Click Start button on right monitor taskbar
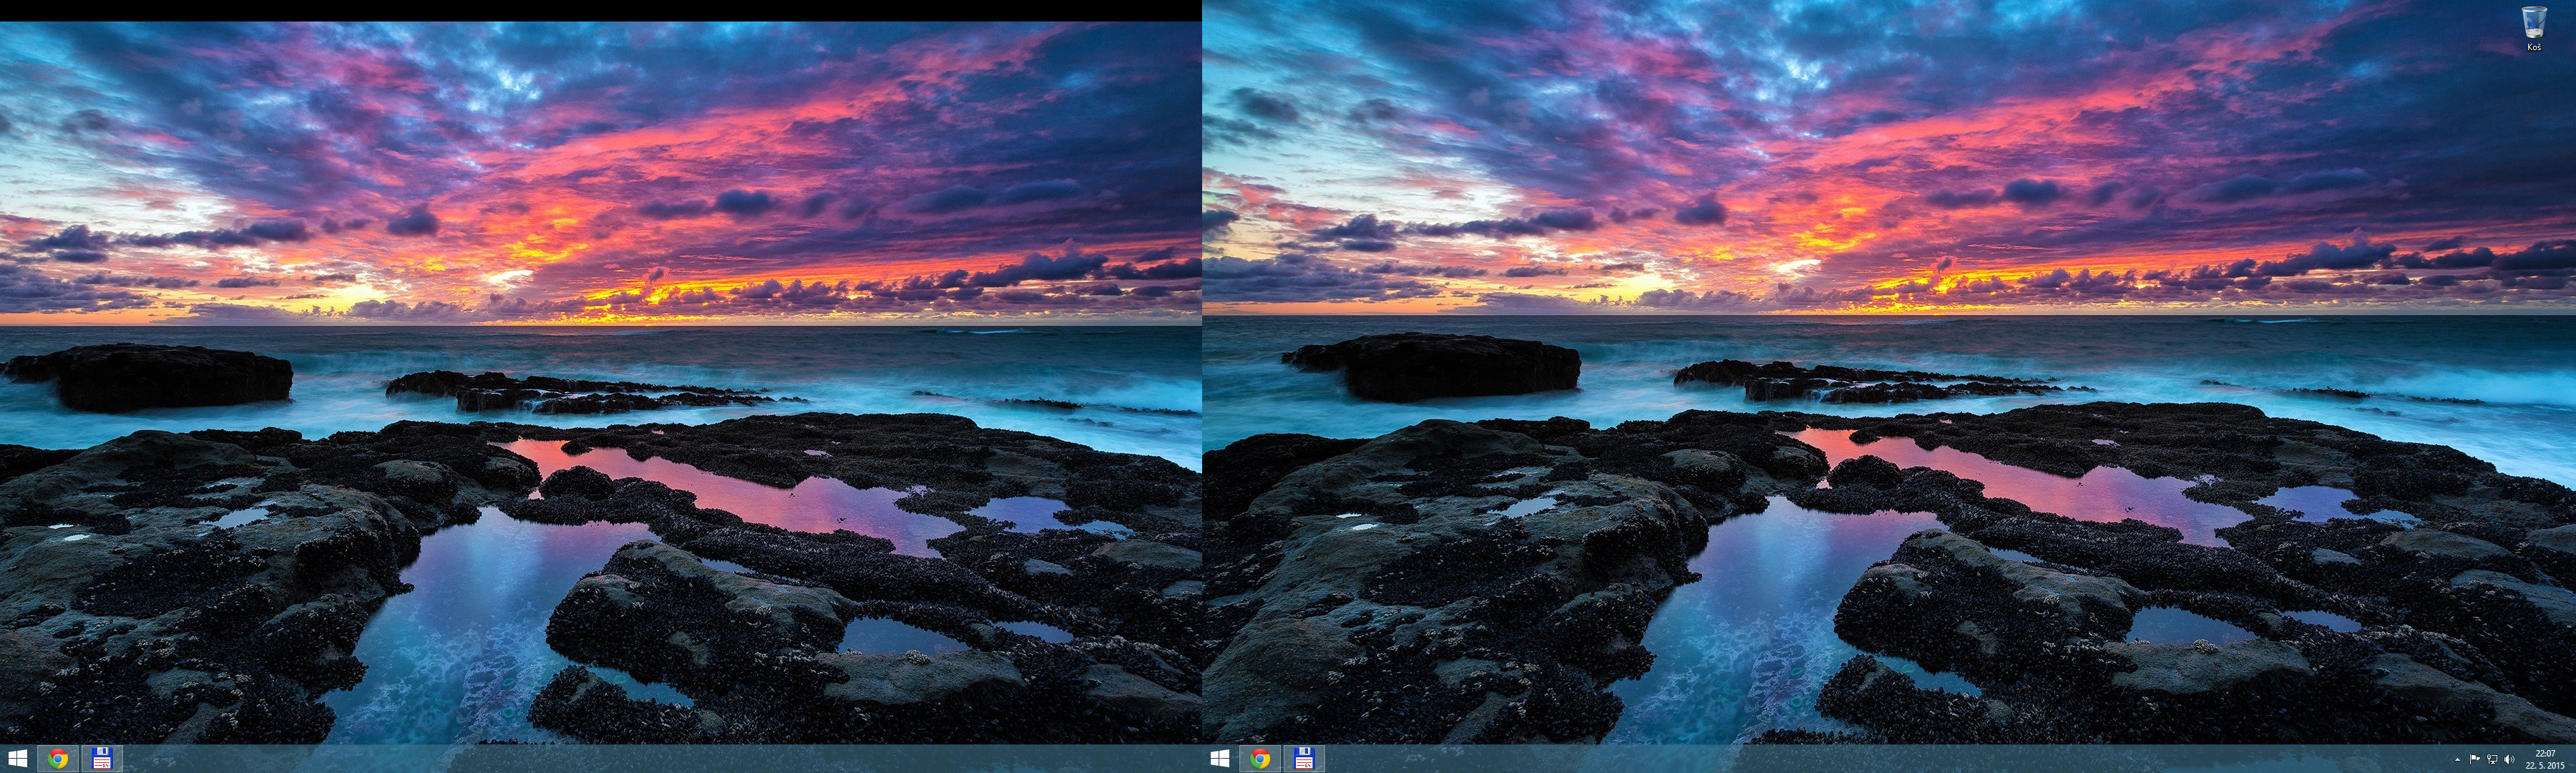Screen dimensions: 2576x773 point(1219,759)
